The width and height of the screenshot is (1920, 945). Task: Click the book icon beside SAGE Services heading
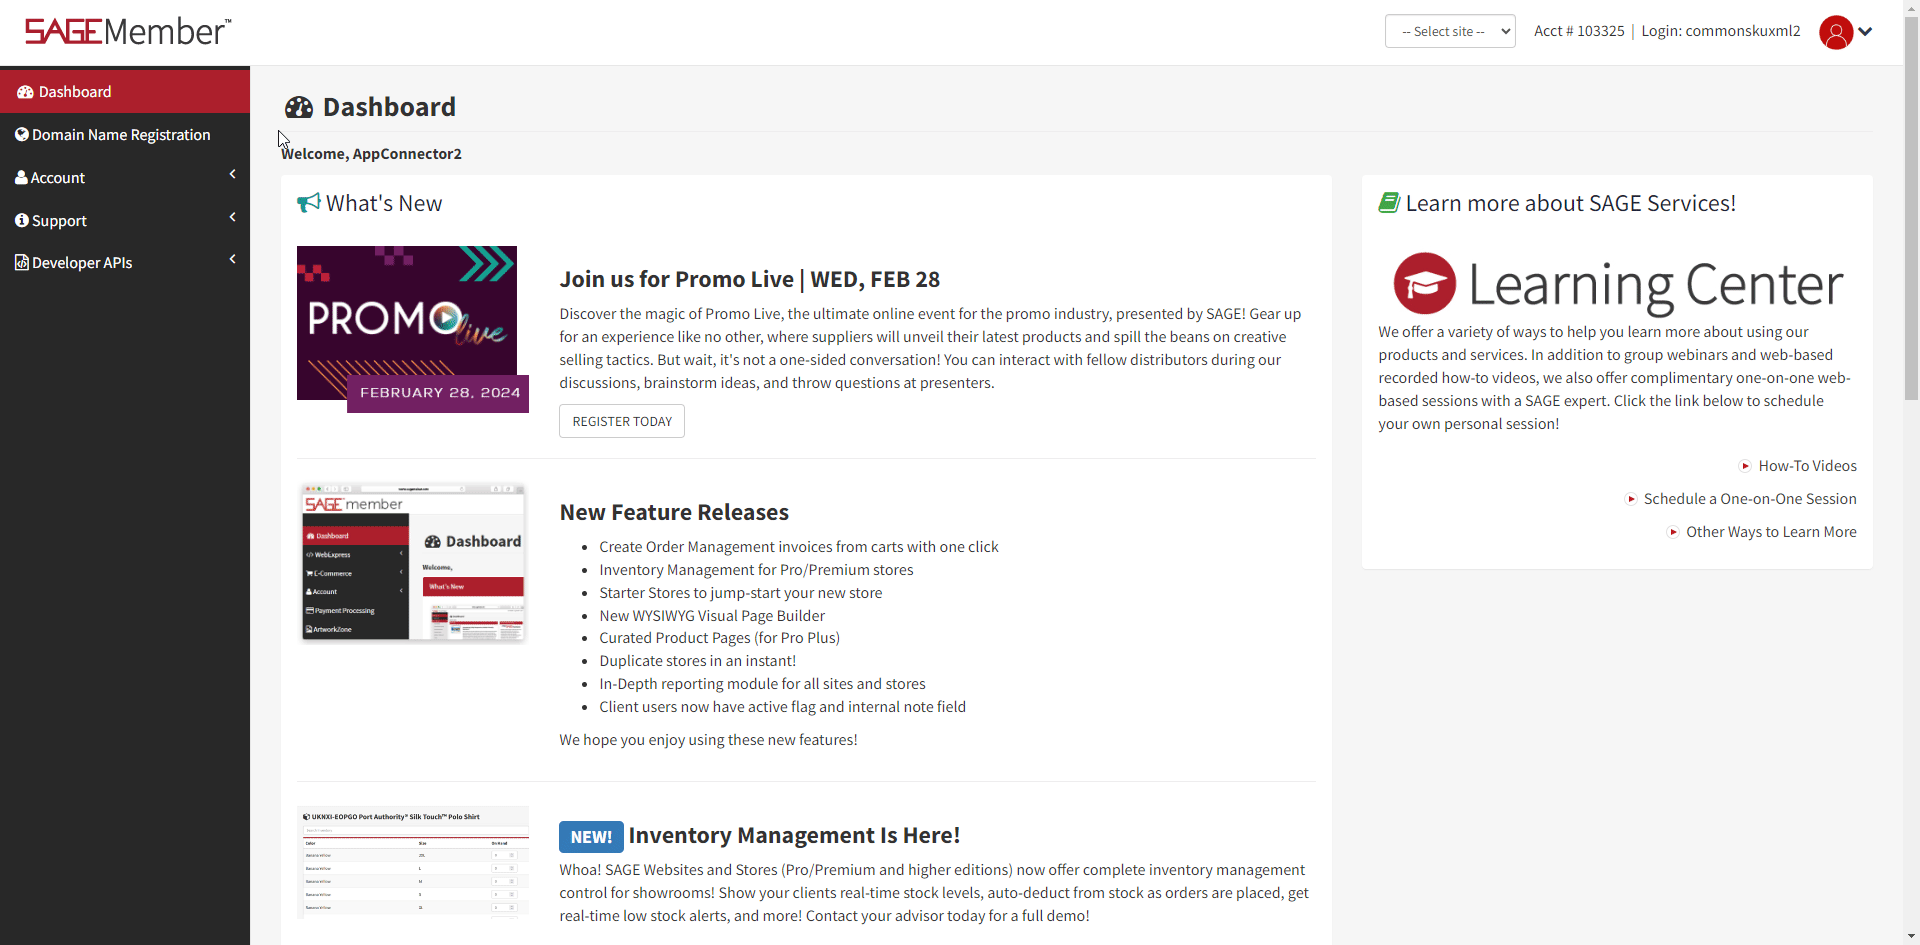click(x=1389, y=201)
